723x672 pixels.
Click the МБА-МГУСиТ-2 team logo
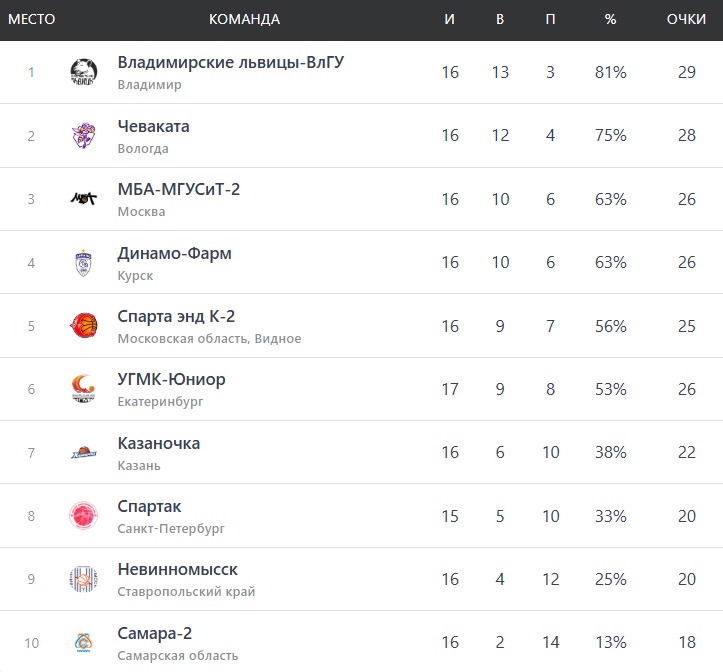click(x=84, y=199)
